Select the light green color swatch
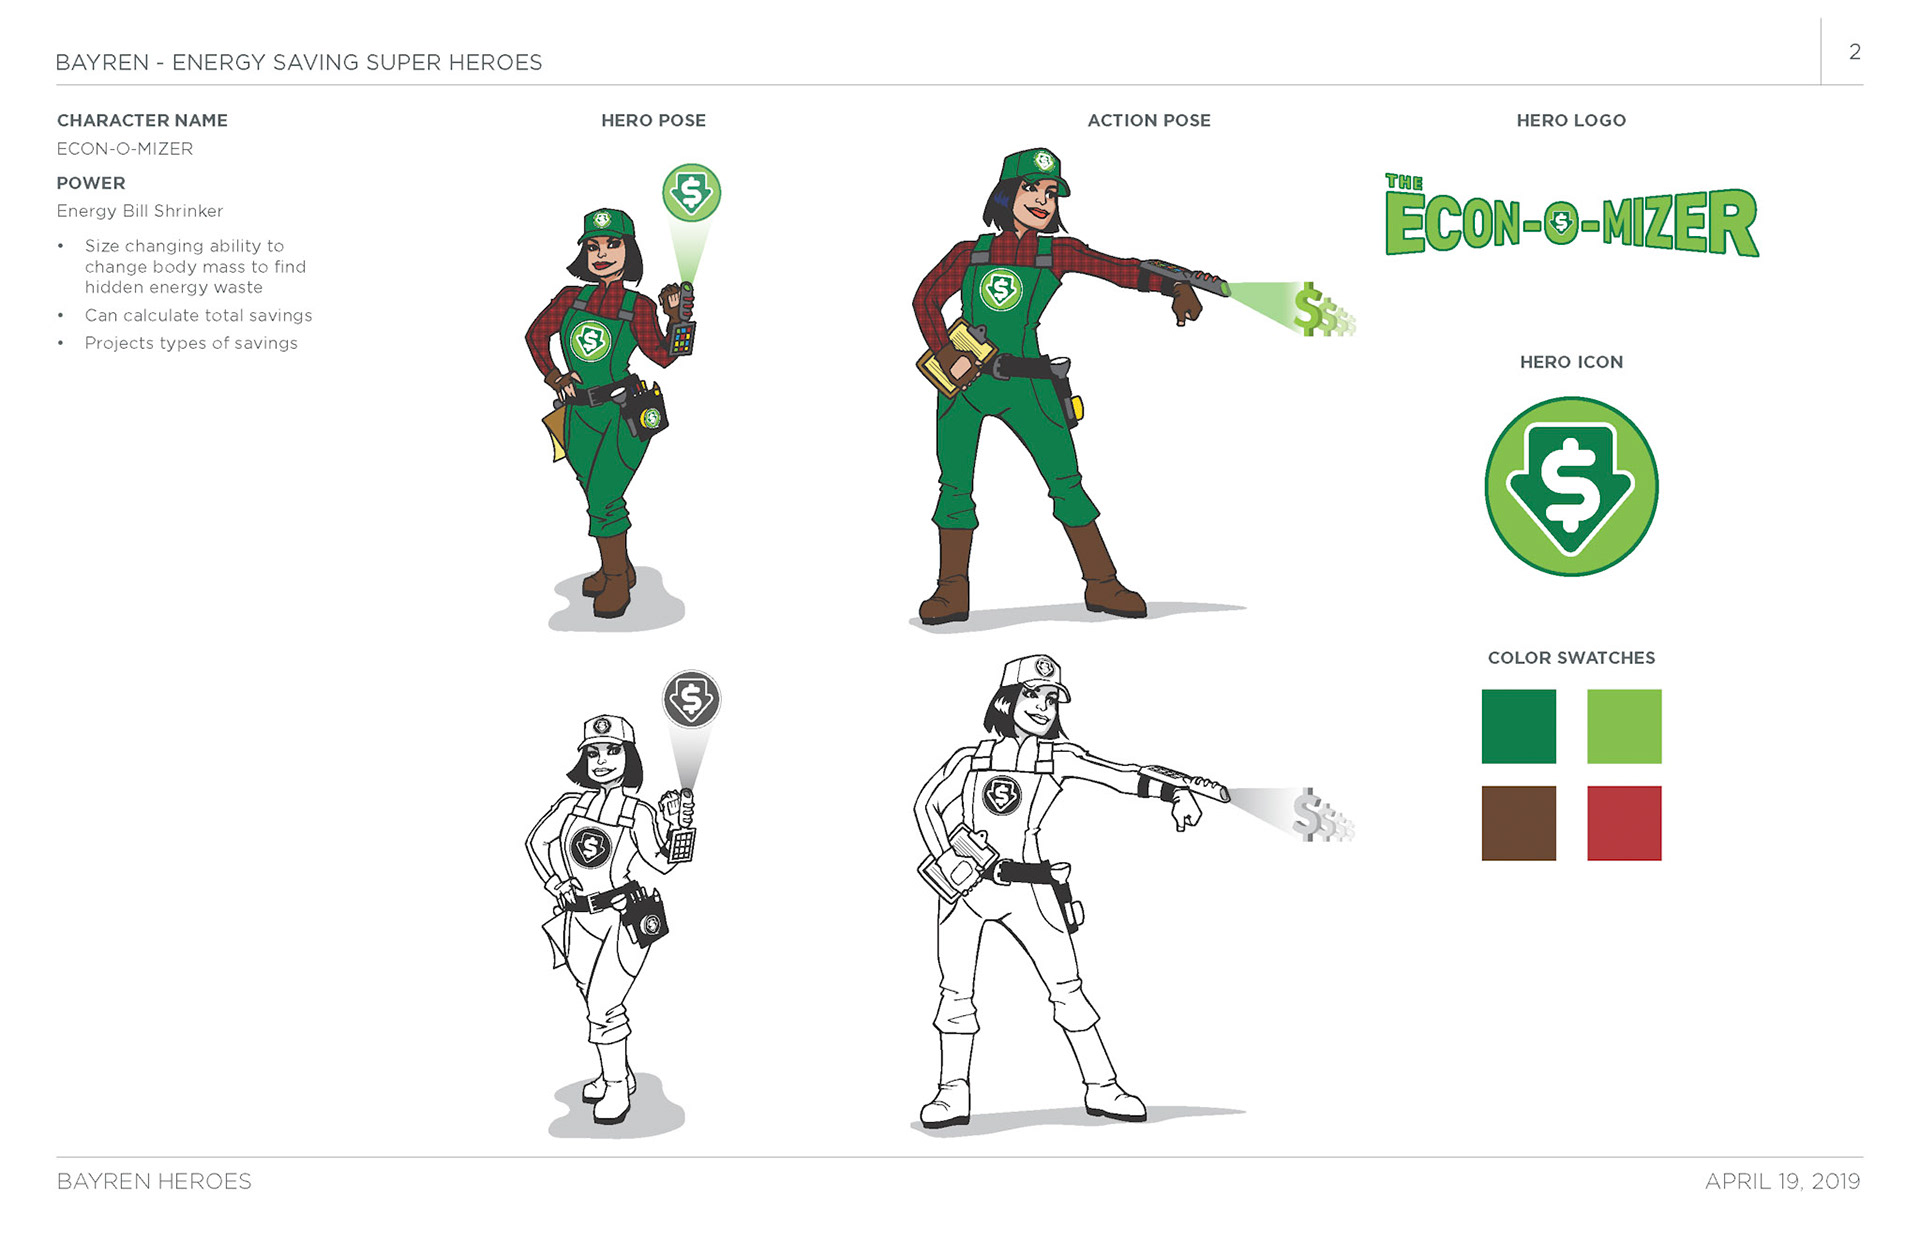The image size is (1920, 1242). point(1624,726)
